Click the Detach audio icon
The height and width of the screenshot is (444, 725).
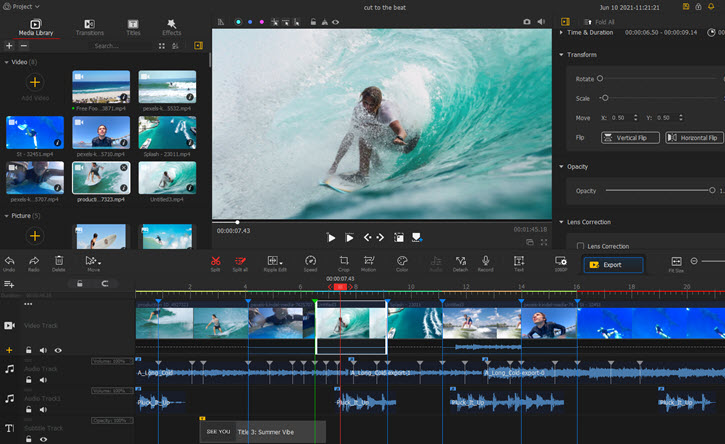tap(460, 260)
